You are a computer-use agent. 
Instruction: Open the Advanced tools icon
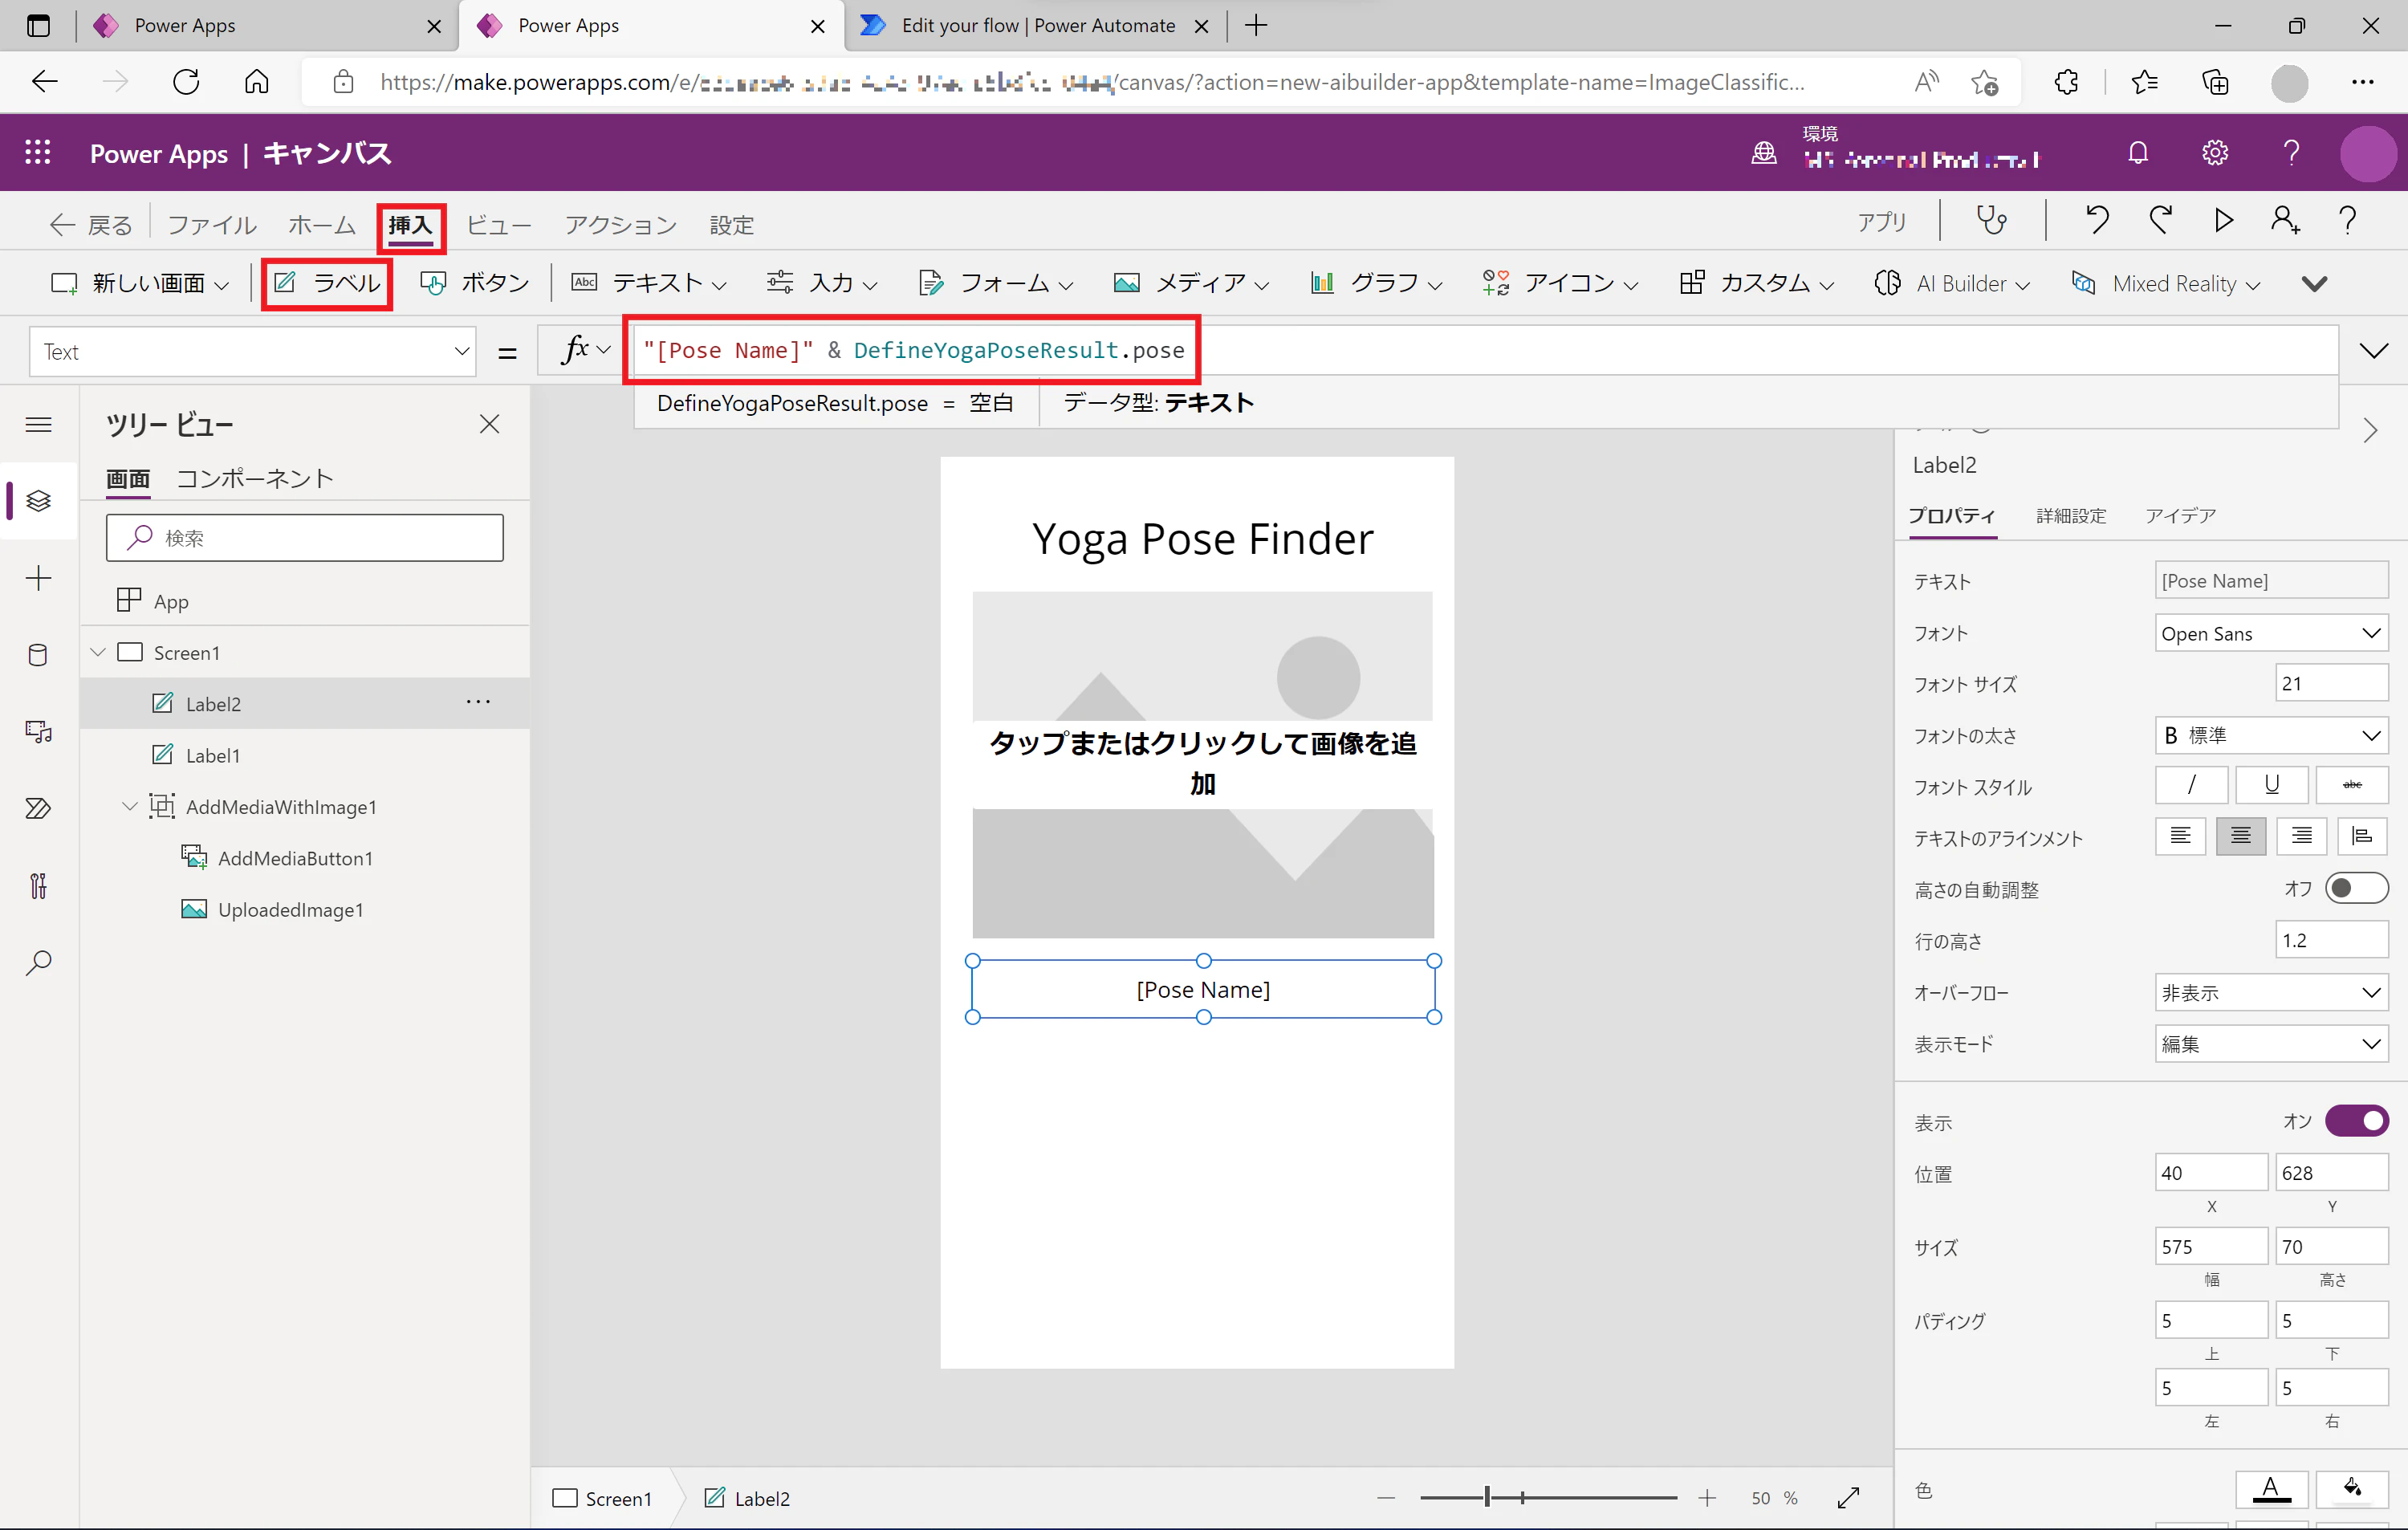38,886
